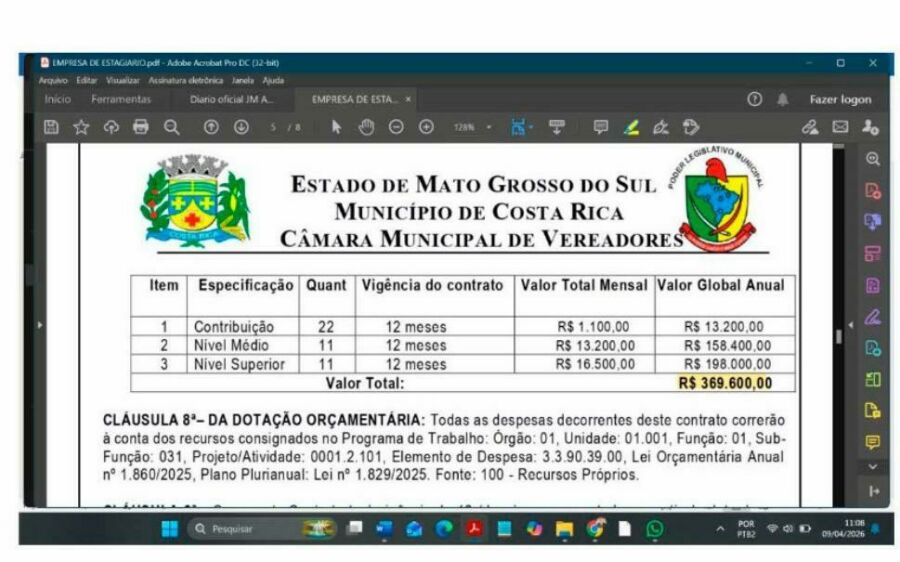This screenshot has width=900, height=562.
Task: Click the Fazer logon button
Action: coord(840,99)
